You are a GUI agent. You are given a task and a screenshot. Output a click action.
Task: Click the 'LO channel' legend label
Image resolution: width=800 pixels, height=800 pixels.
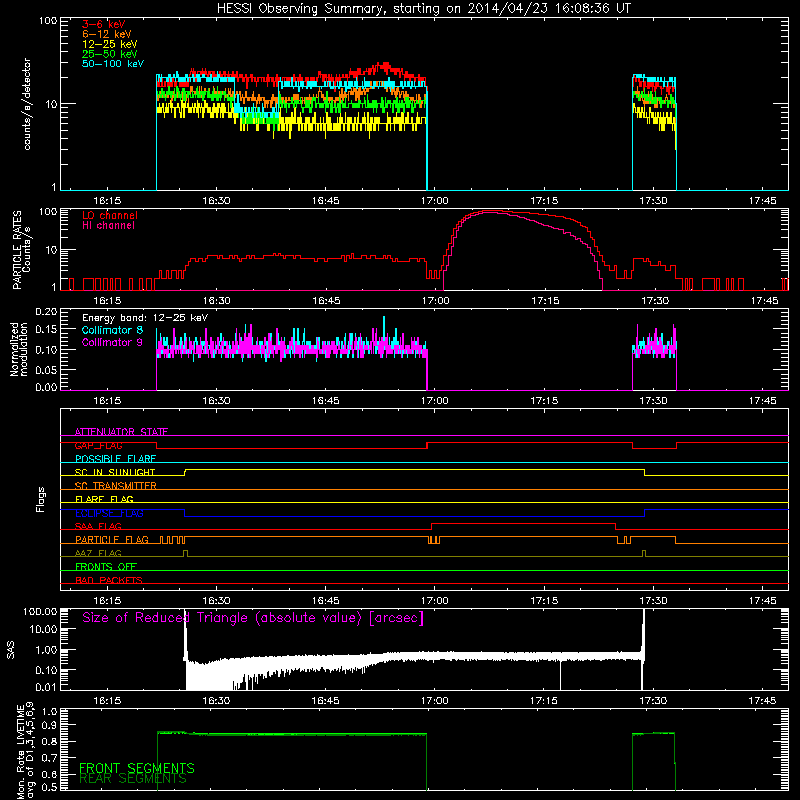[110, 215]
